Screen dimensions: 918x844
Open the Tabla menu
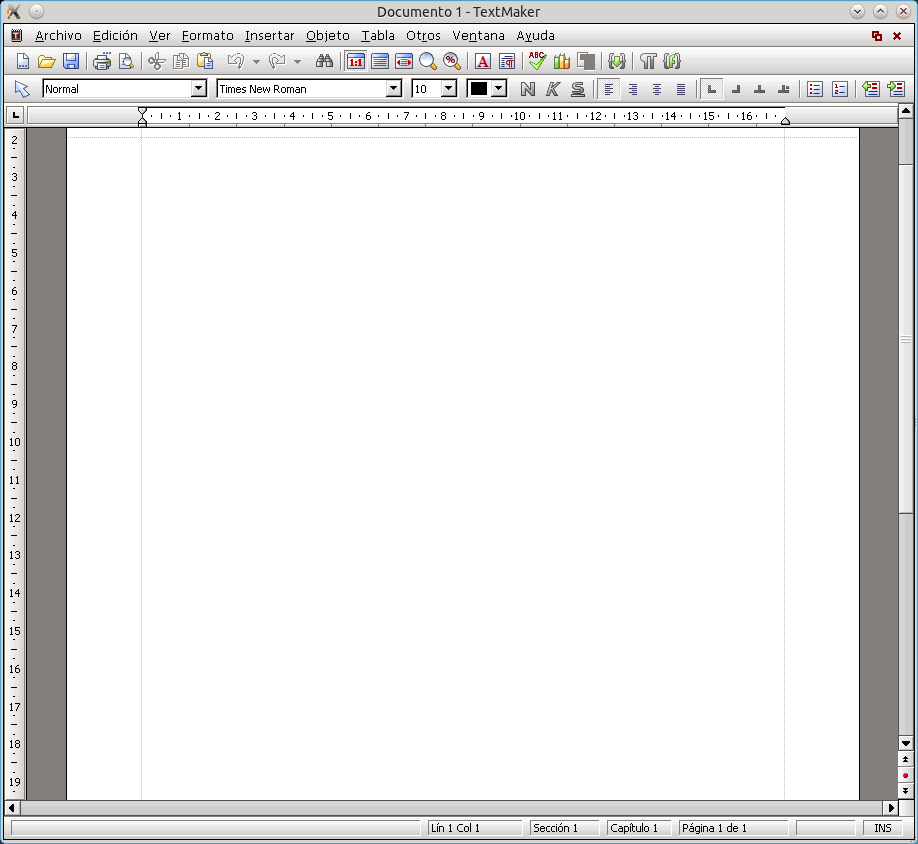click(x=378, y=35)
